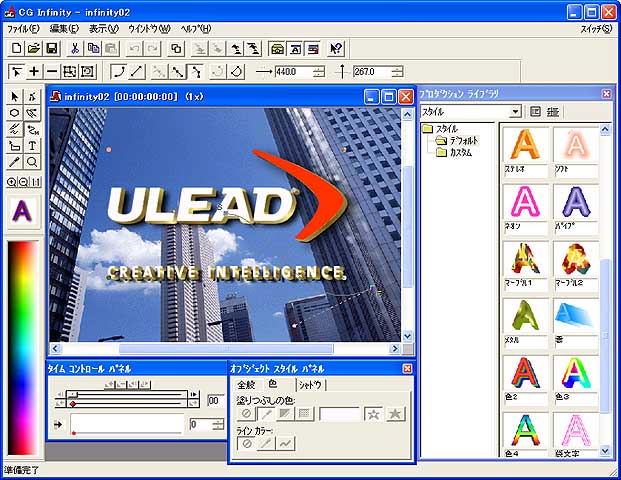Click the Cut scissors icon in toolbar
Image resolution: width=621 pixels, height=480 pixels.
74,48
